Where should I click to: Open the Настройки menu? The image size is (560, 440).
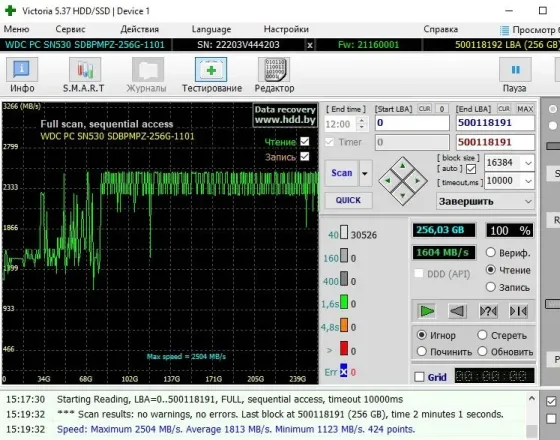[x=286, y=29]
